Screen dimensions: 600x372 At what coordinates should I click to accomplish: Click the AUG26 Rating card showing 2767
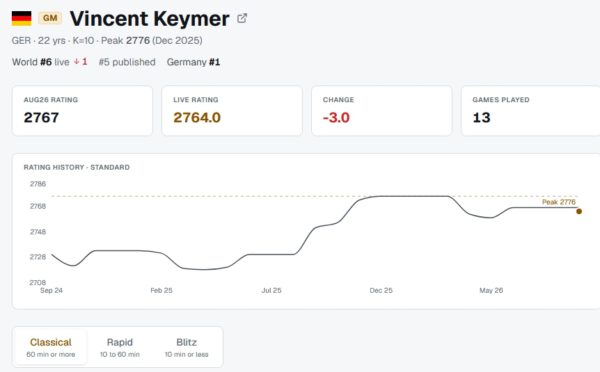tap(82, 111)
